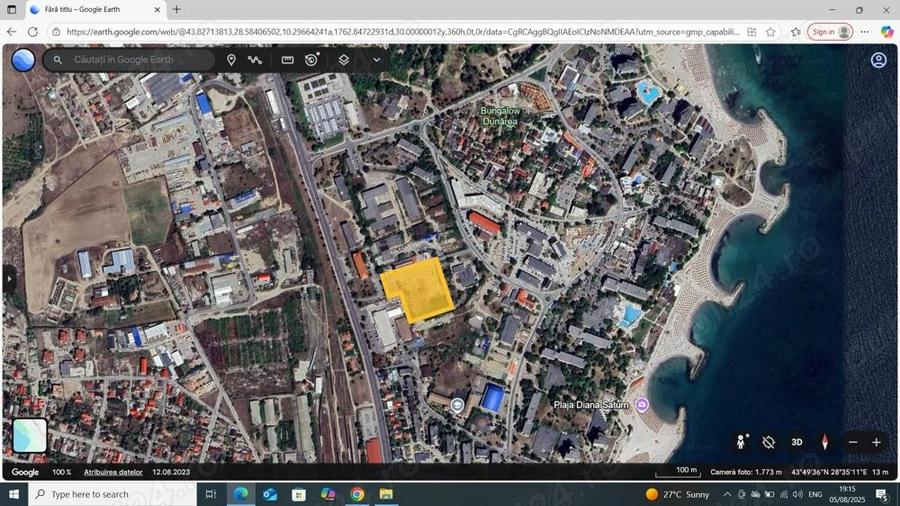
Task: Show hidden system tray icons
Action: pyautogui.click(x=727, y=494)
